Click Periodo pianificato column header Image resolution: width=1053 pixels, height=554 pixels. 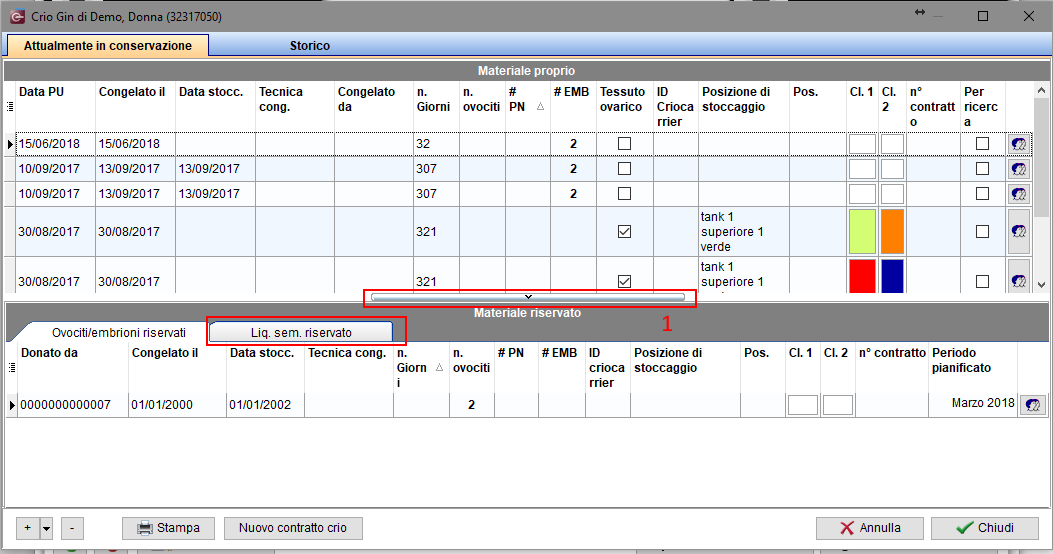(973, 368)
